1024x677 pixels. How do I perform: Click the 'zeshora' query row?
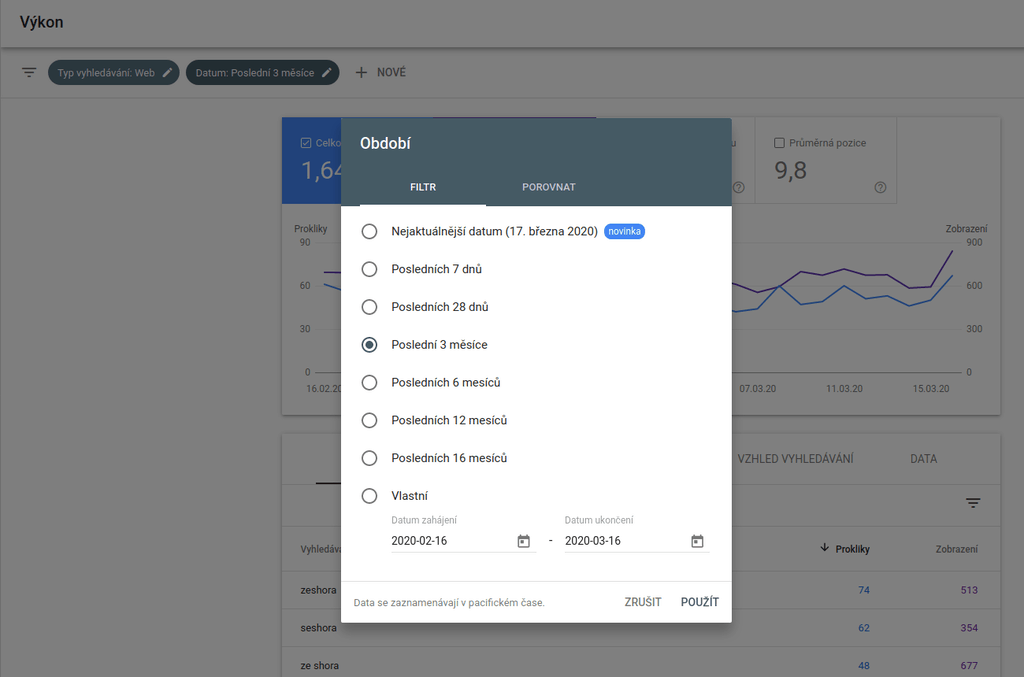[641, 590]
